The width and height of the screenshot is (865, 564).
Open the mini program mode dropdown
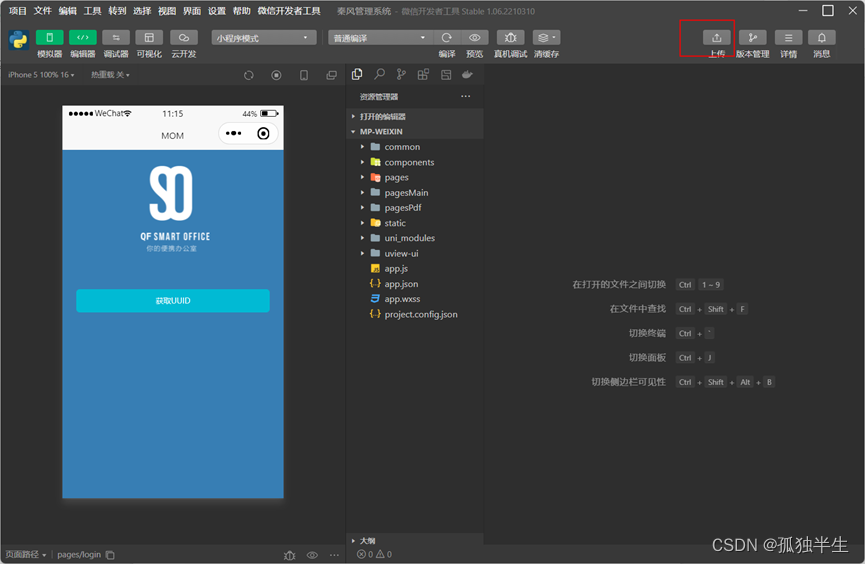264,38
